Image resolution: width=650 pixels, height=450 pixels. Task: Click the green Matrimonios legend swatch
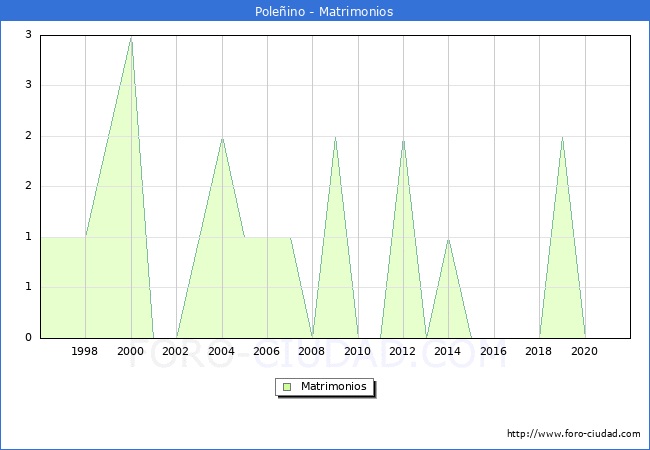(287, 387)
